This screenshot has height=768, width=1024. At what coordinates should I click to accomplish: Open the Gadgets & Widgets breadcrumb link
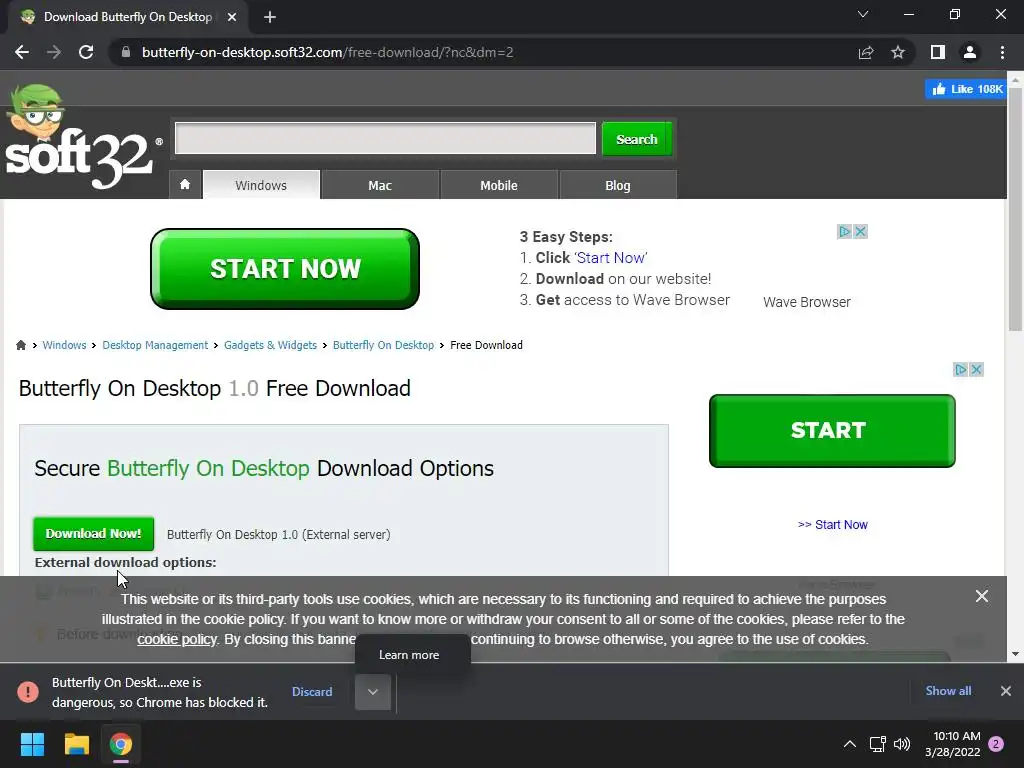pyautogui.click(x=270, y=345)
